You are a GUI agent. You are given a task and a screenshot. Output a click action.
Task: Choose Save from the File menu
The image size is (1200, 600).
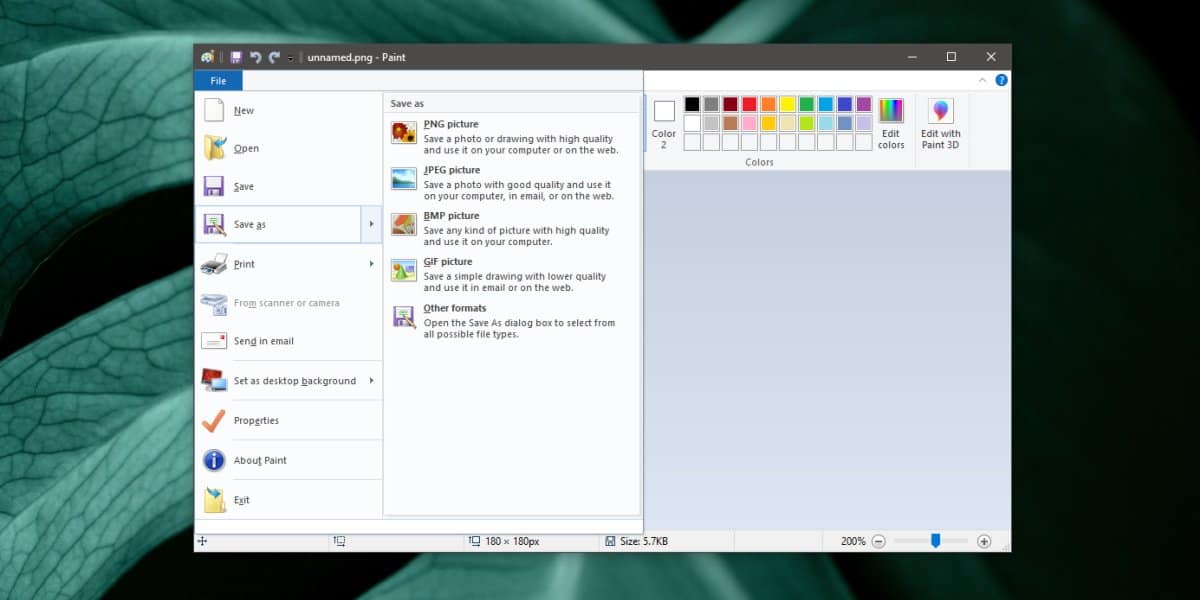point(289,186)
